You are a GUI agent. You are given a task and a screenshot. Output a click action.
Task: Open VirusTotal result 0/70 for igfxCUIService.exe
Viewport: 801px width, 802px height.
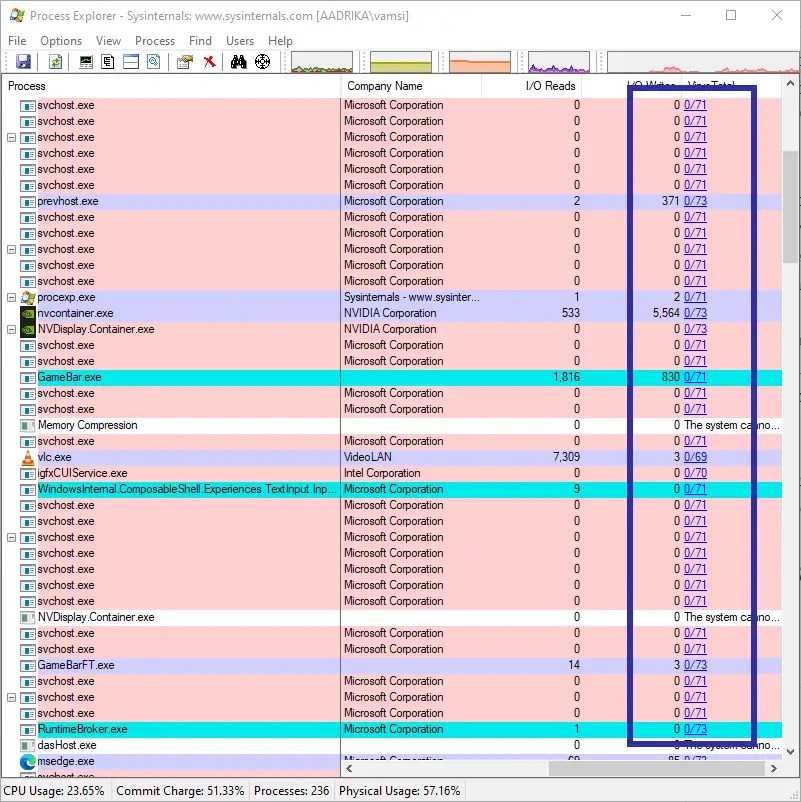[695, 473]
